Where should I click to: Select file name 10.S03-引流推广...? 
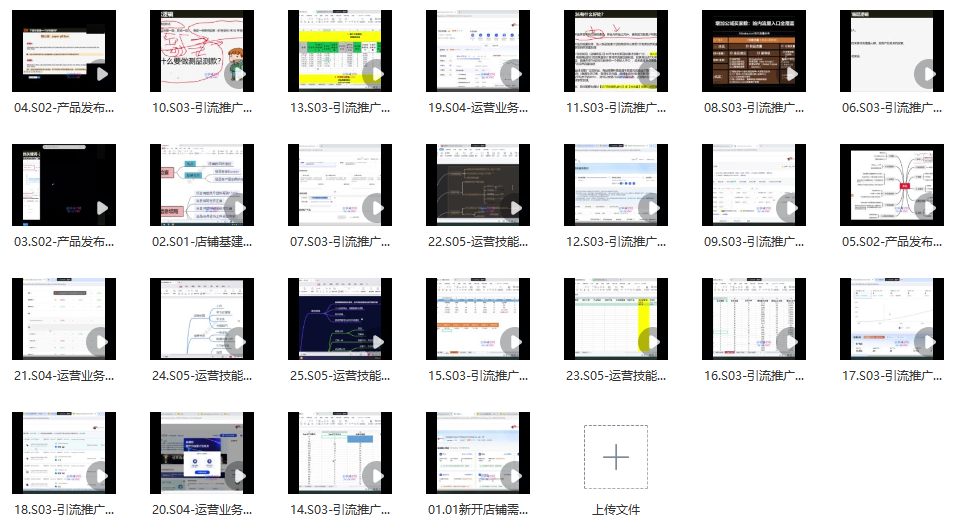202,108
